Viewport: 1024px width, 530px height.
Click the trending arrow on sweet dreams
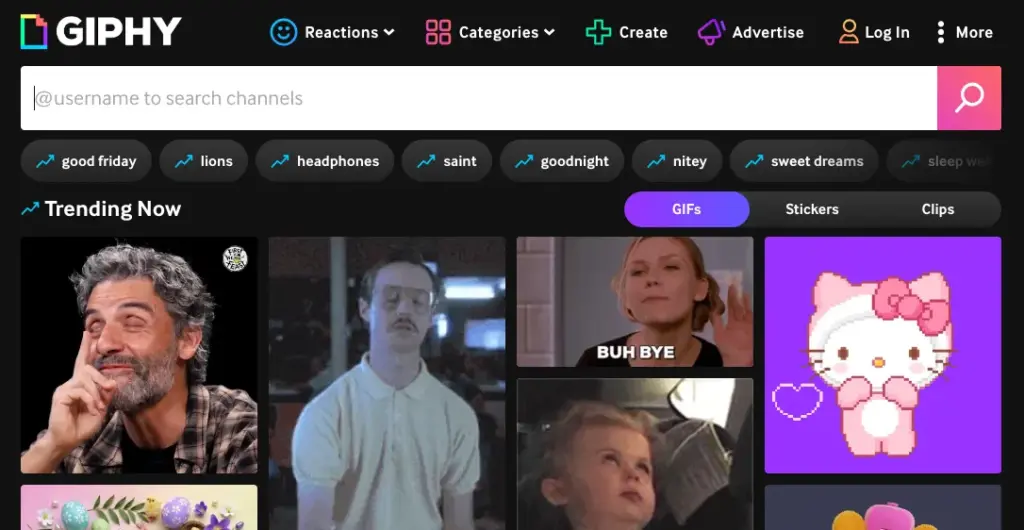754,161
